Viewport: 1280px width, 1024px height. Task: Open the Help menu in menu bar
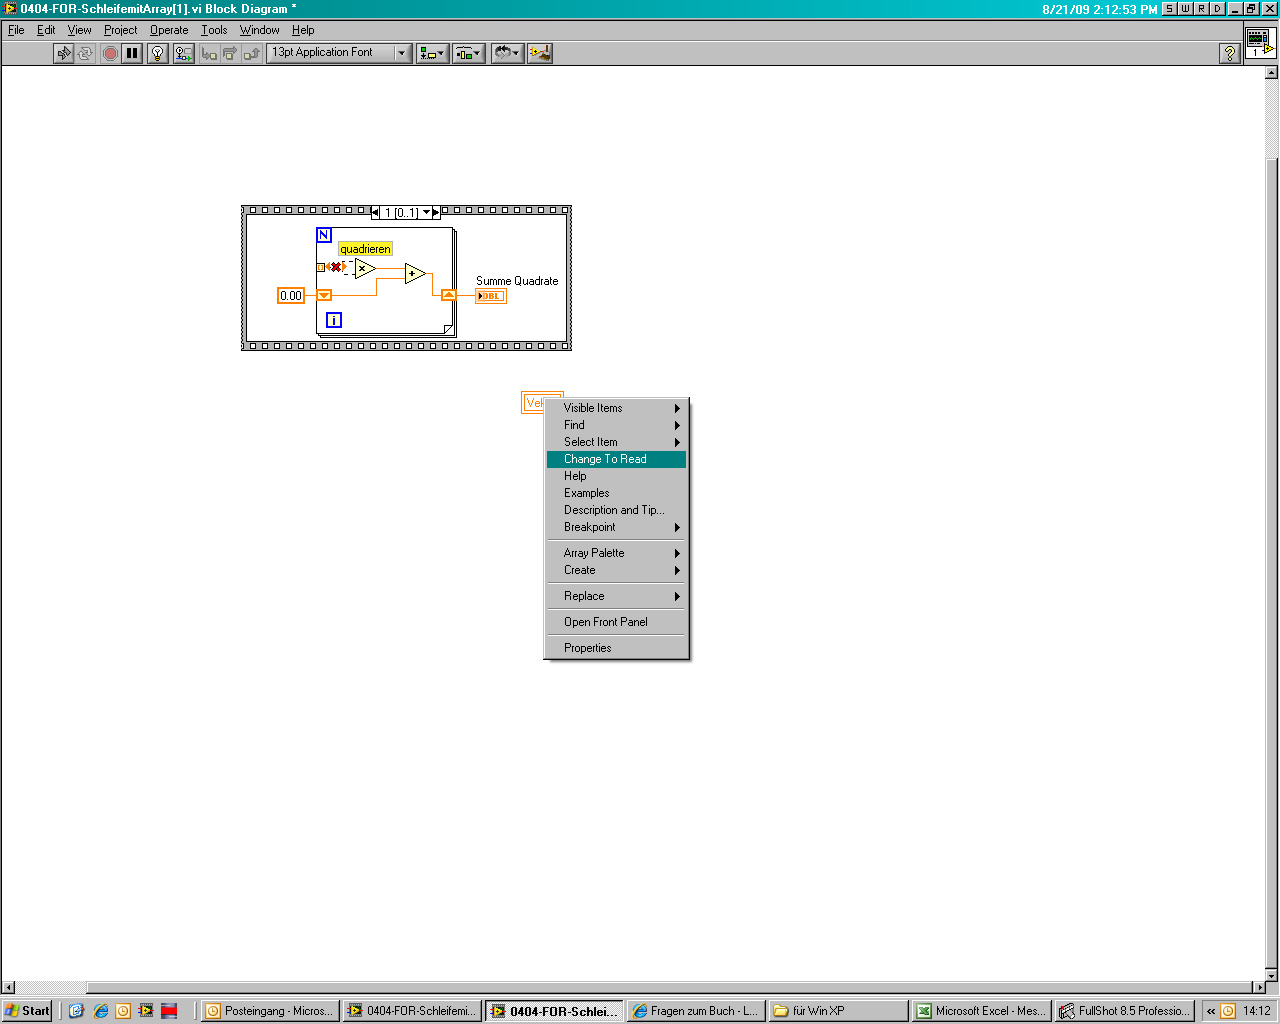point(303,30)
